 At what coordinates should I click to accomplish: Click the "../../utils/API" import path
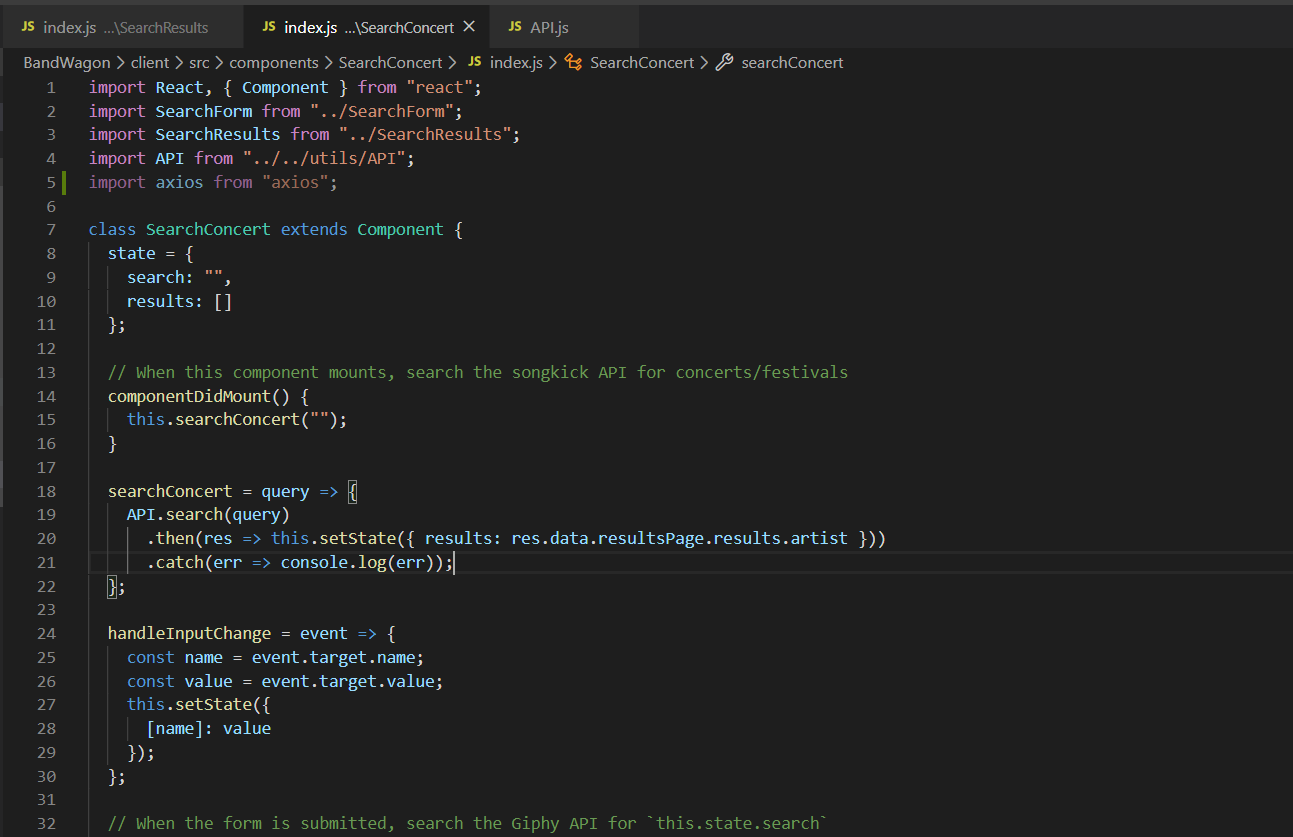323,158
